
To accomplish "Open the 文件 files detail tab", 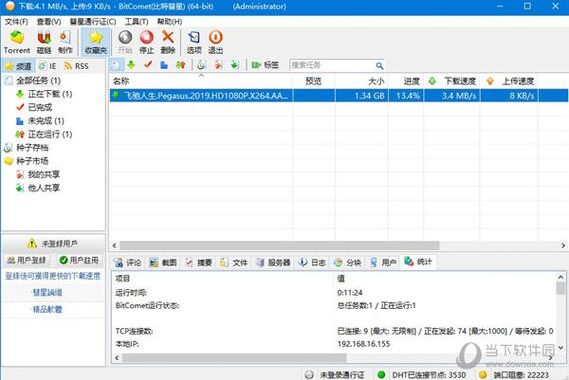I will click(234, 262).
